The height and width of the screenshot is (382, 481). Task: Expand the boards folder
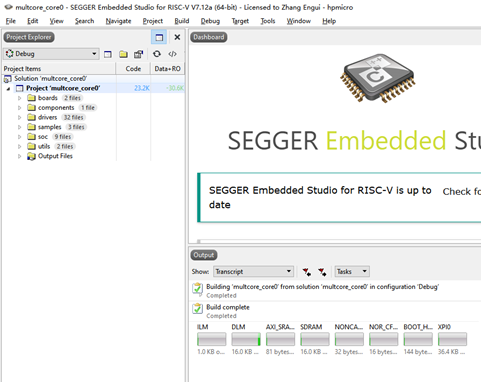pos(19,98)
